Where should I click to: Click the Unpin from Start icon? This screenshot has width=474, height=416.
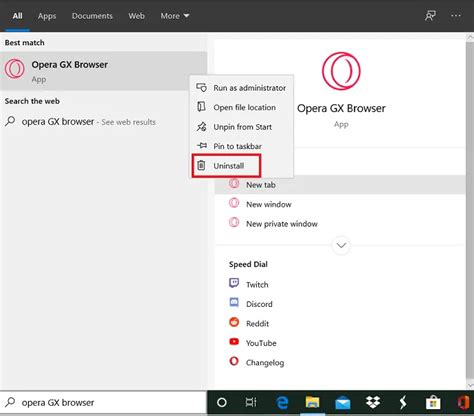[x=201, y=127]
